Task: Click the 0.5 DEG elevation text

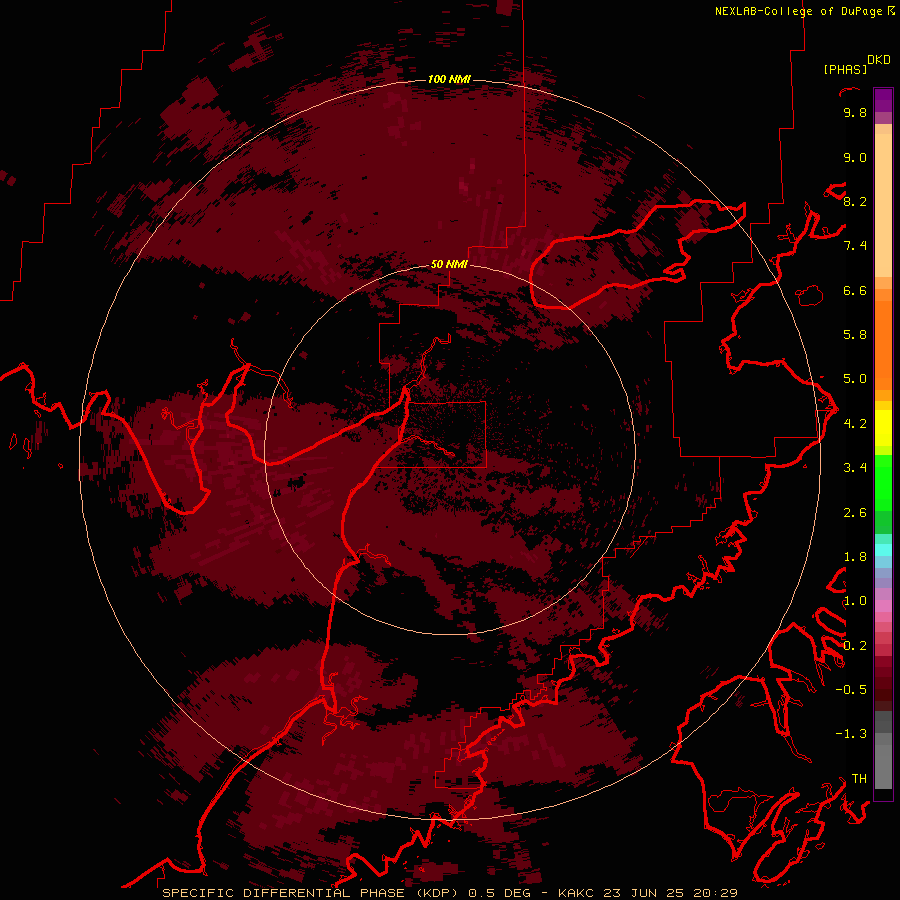Action: tap(499, 893)
